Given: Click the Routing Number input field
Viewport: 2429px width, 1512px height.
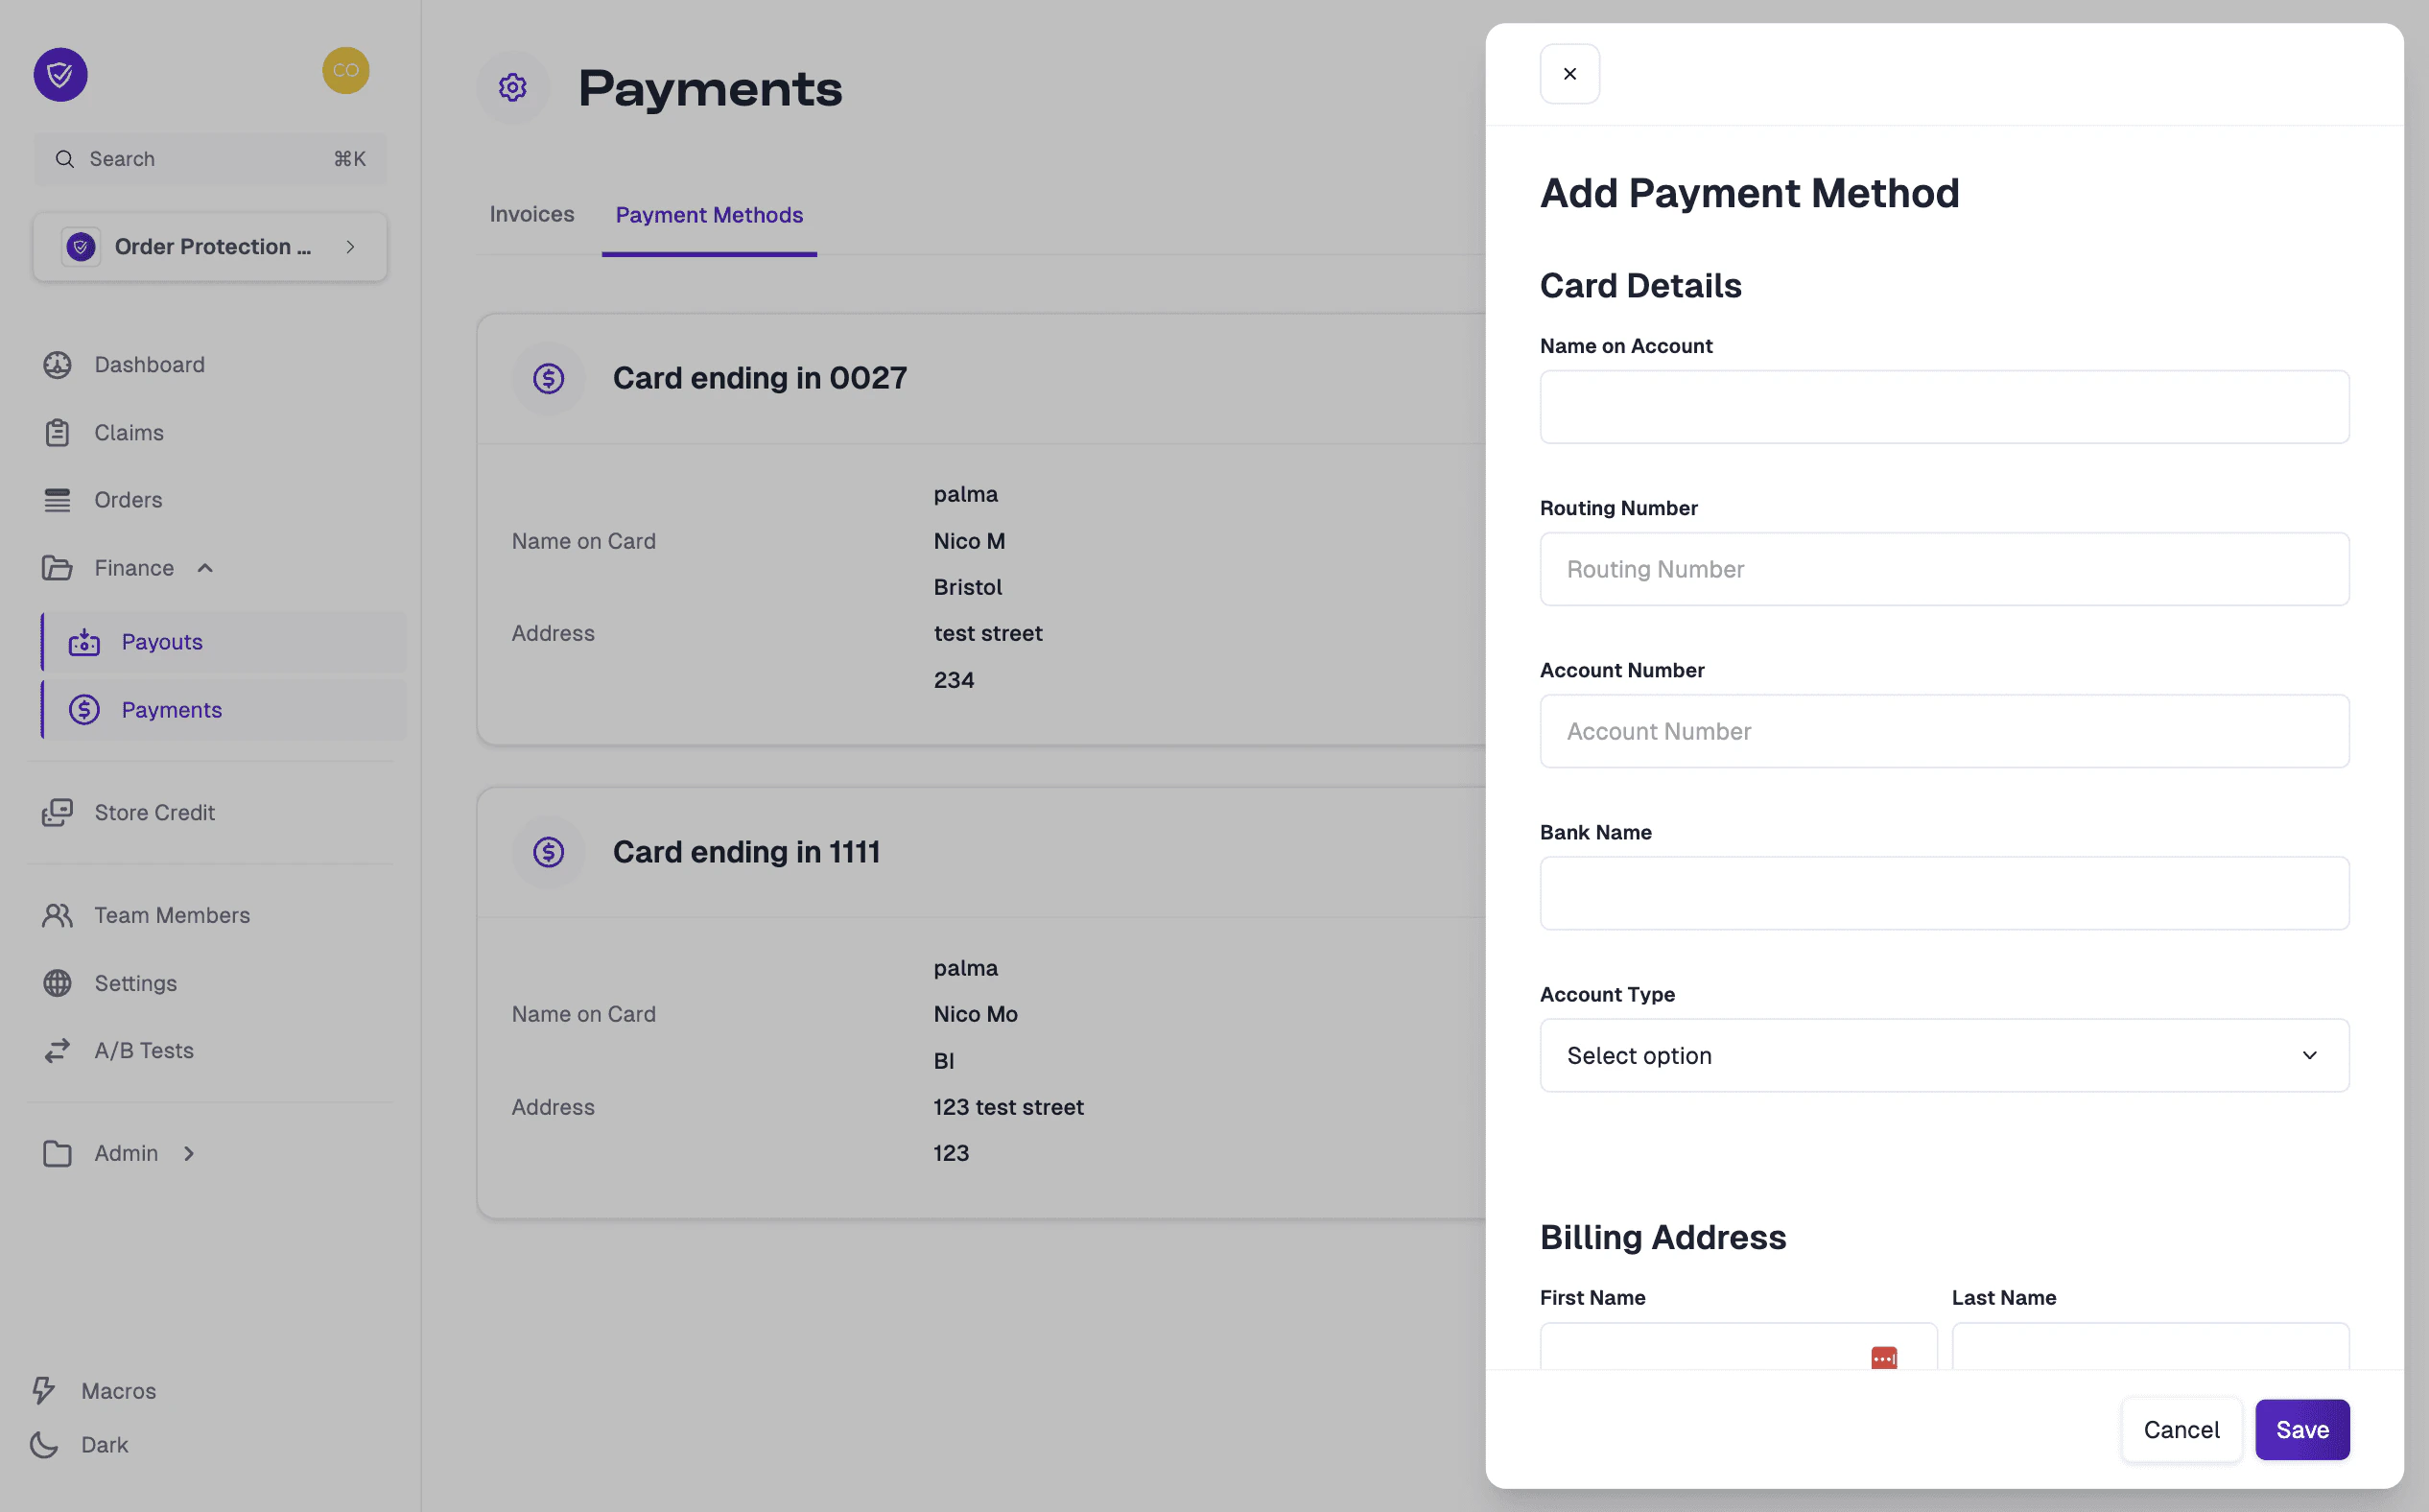Looking at the screenshot, I should (x=1943, y=569).
